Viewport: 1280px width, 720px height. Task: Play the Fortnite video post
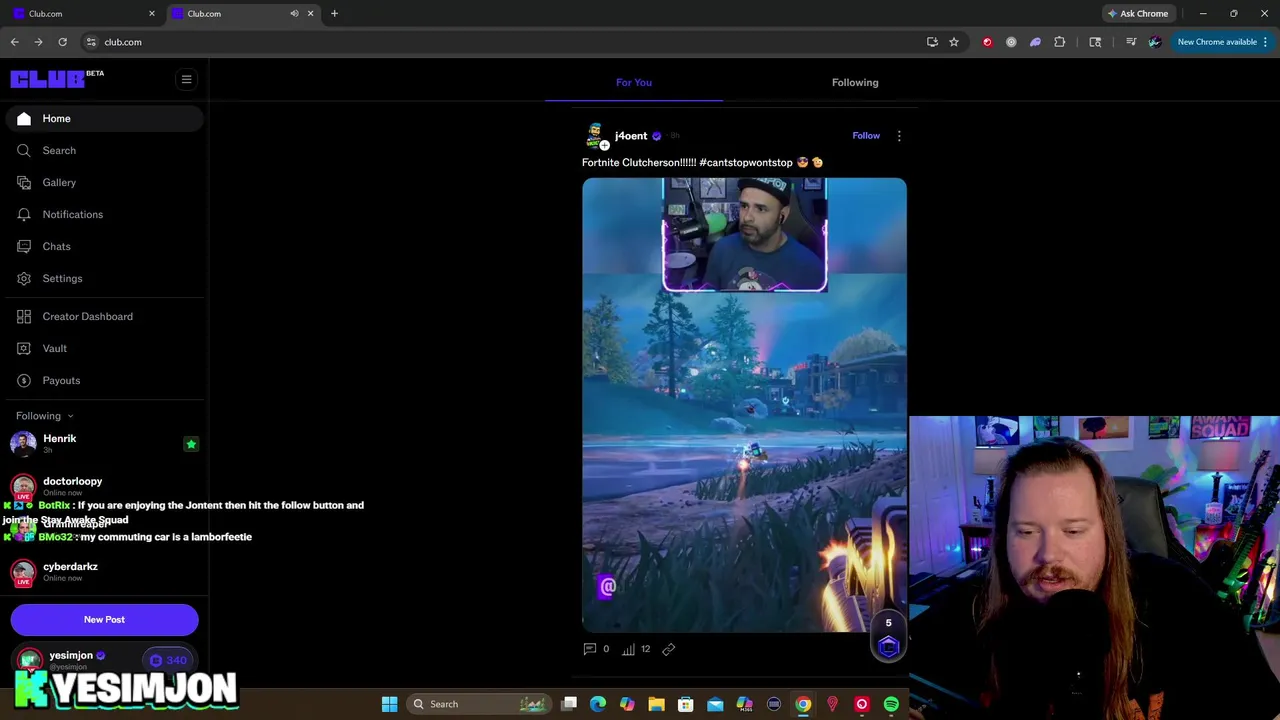point(745,405)
